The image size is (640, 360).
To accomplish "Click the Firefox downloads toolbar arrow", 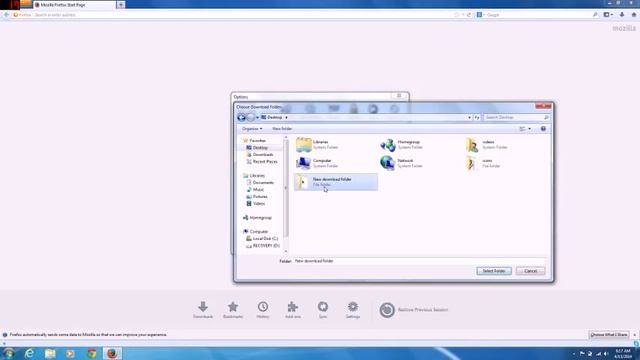I will coord(622,15).
